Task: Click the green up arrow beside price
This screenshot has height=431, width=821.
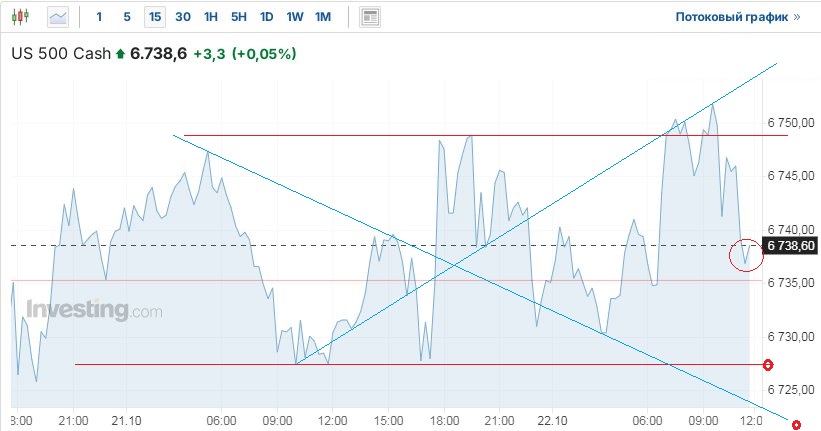Action: pos(121,54)
